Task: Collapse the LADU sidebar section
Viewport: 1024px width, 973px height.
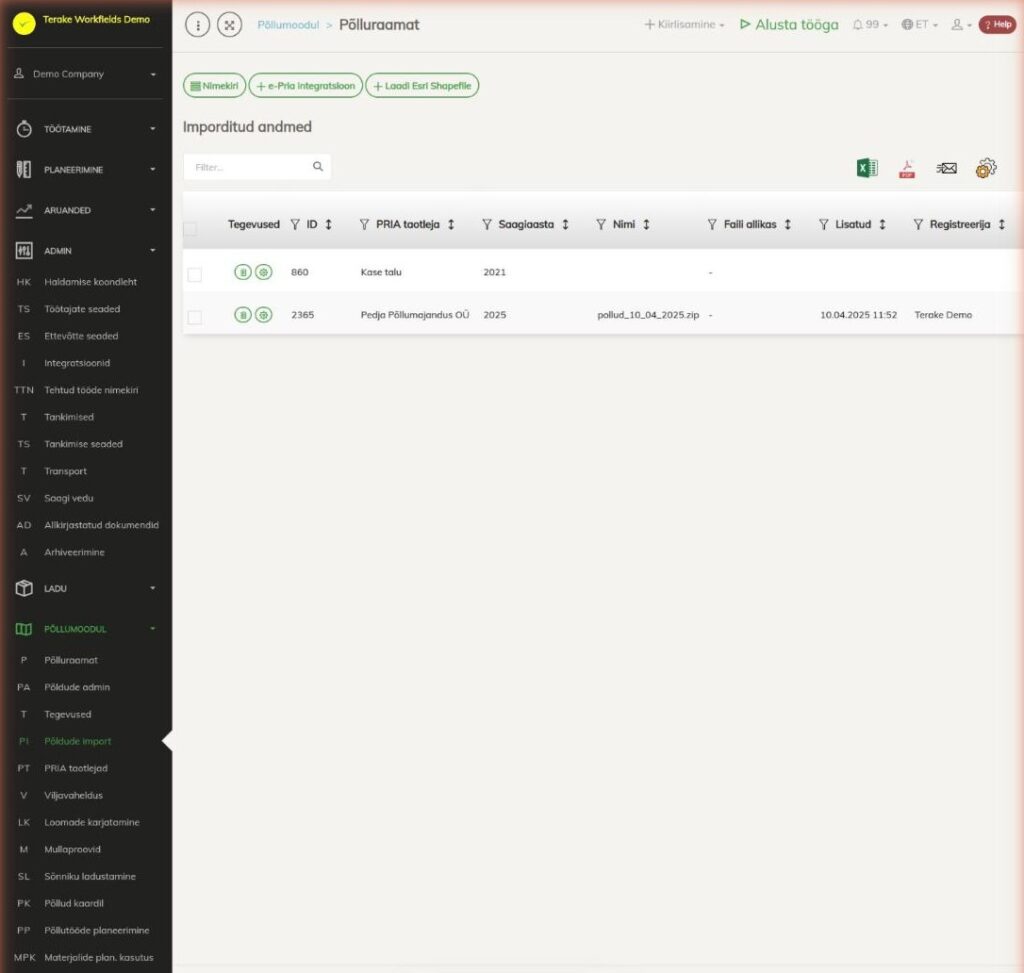Action: (85, 588)
